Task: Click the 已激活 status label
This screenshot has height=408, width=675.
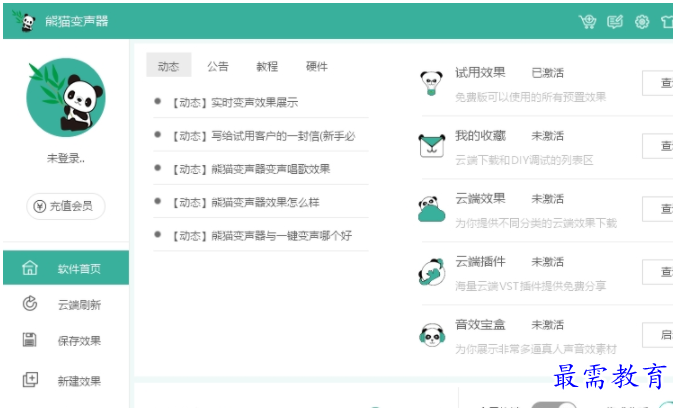Action: [548, 73]
